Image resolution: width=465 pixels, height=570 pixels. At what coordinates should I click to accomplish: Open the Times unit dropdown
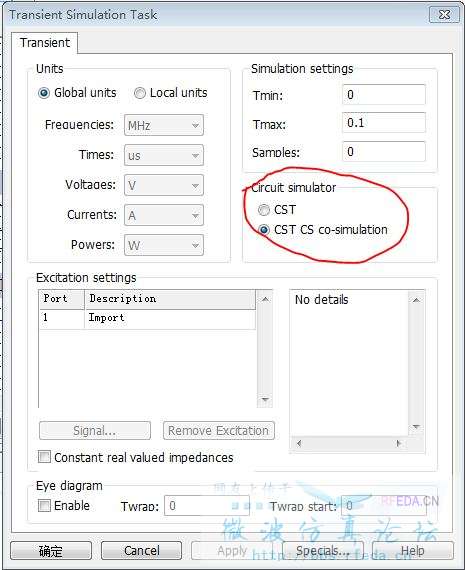pyautogui.click(x=164, y=155)
